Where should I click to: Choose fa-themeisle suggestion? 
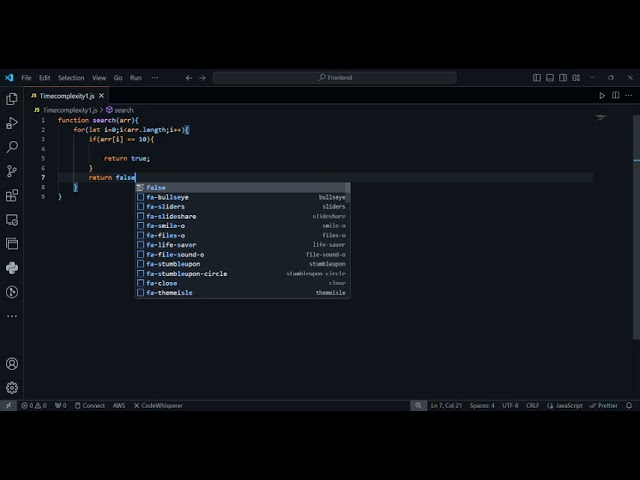pos(243,293)
